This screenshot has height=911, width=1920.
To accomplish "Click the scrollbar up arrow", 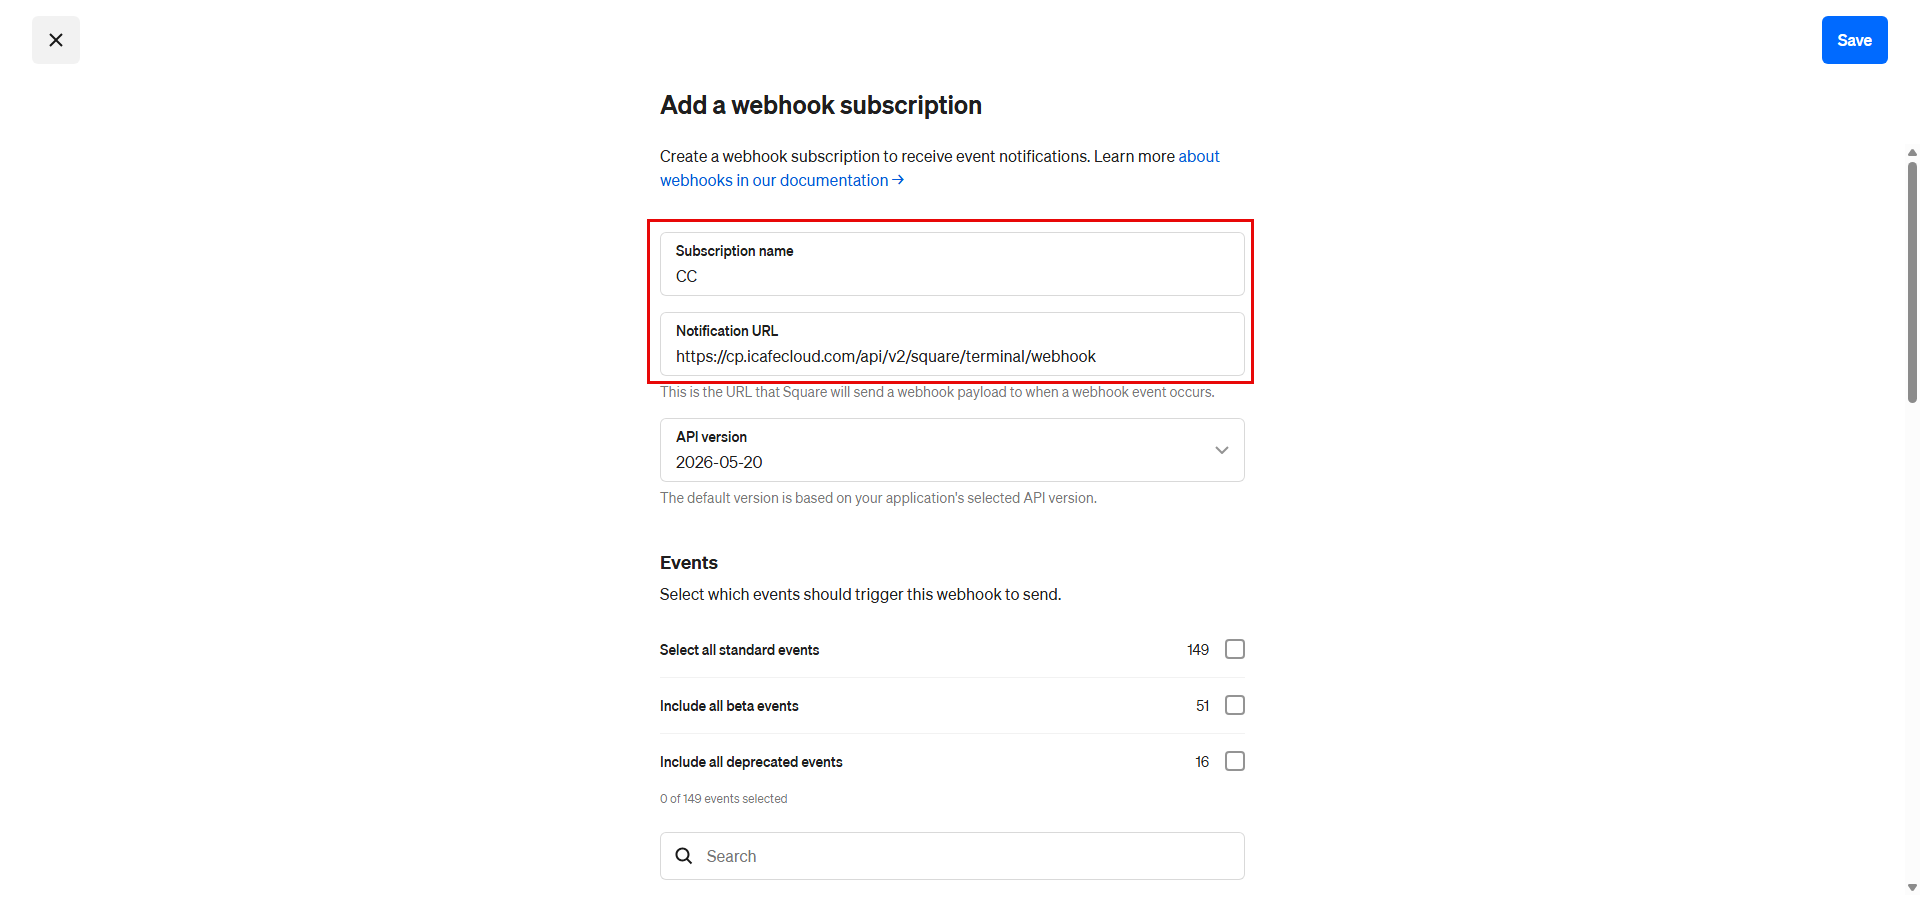I will (1912, 153).
